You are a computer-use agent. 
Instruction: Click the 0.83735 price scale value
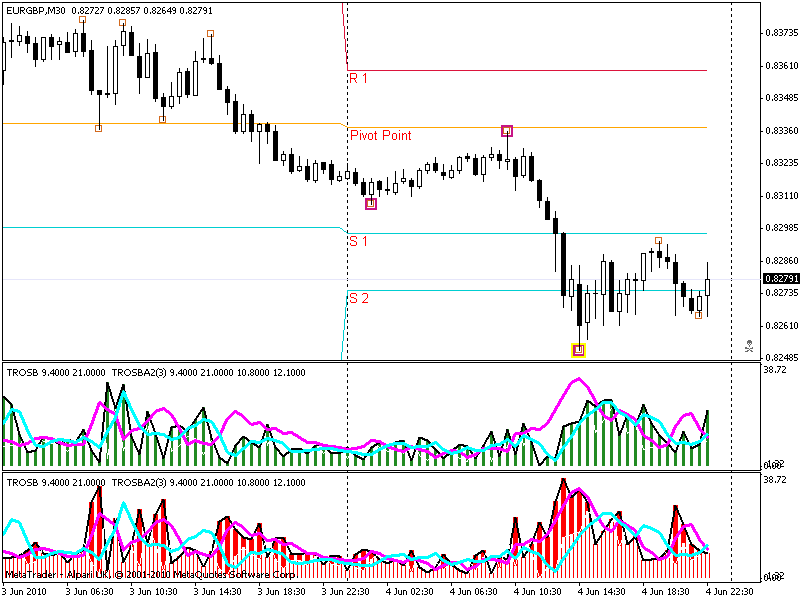(x=782, y=33)
